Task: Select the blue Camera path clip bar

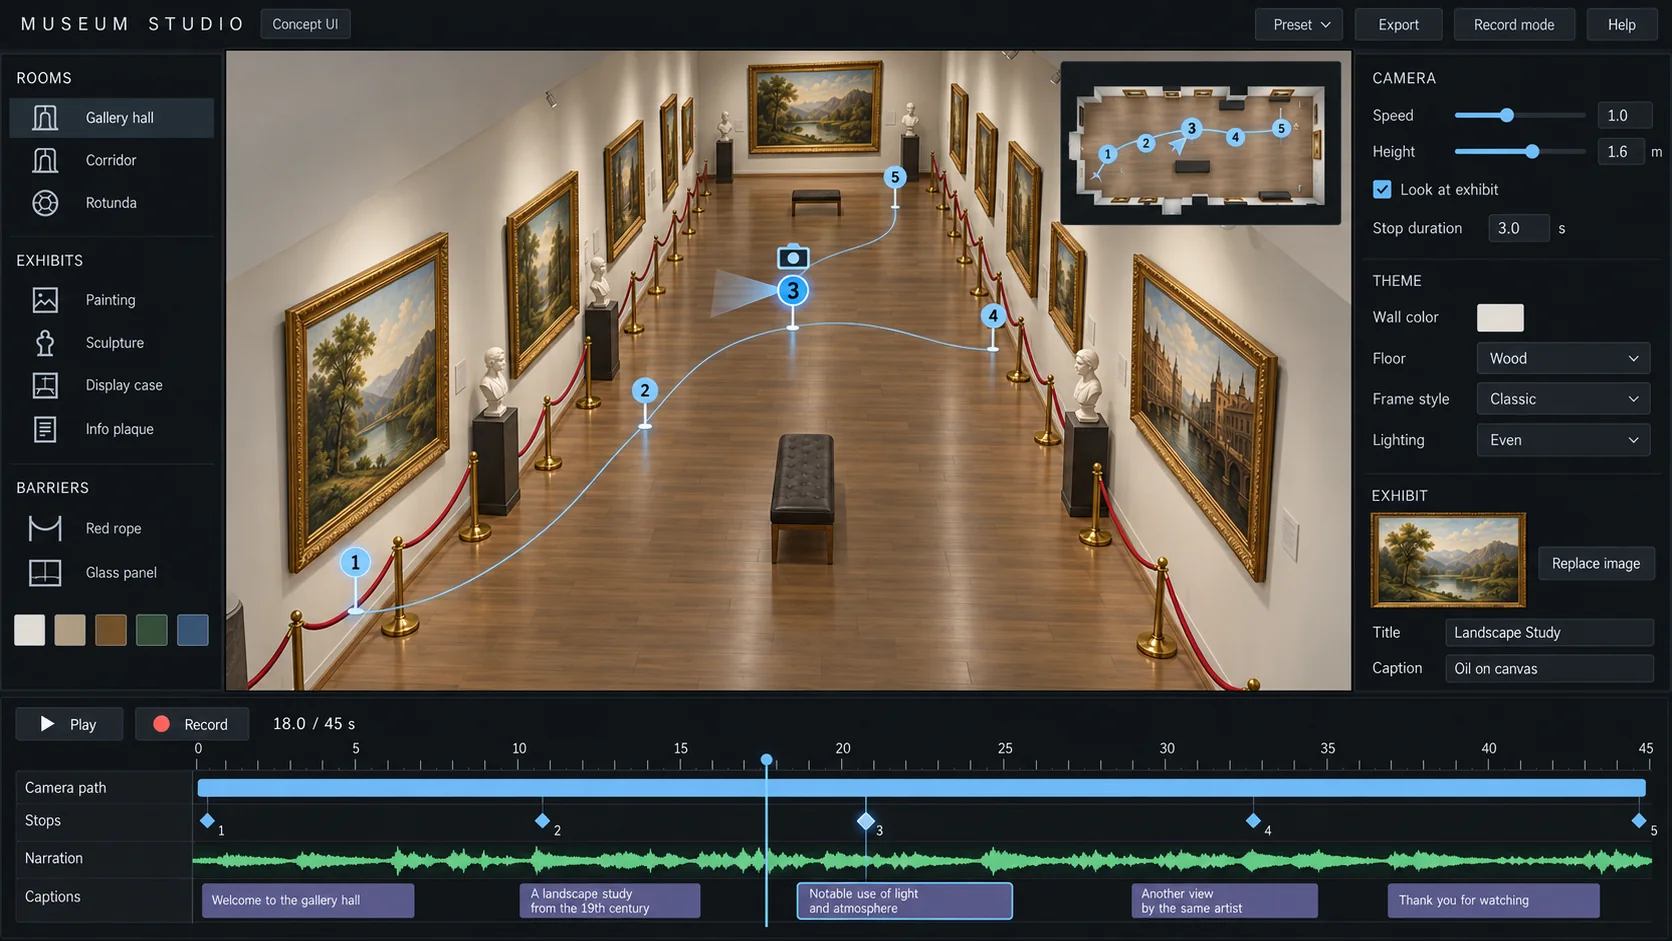Action: tap(921, 788)
